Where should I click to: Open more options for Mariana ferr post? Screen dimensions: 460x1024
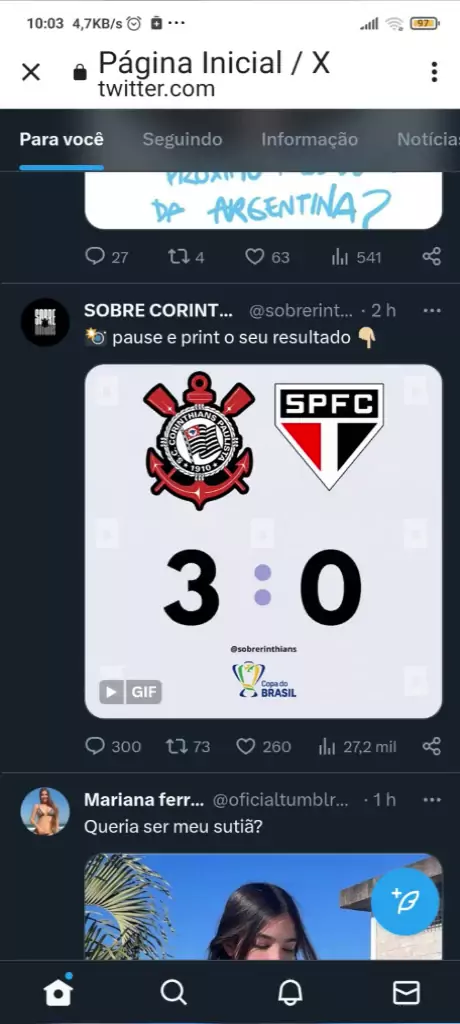(x=432, y=799)
